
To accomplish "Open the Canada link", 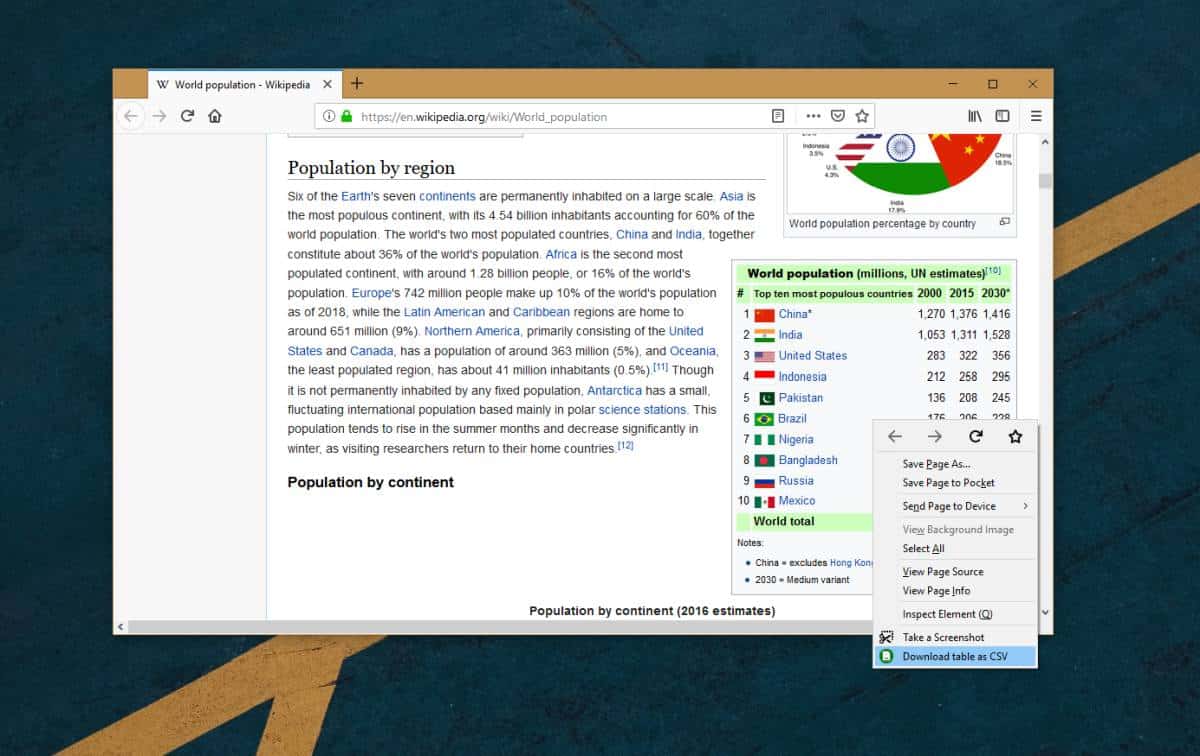I will (x=372, y=351).
